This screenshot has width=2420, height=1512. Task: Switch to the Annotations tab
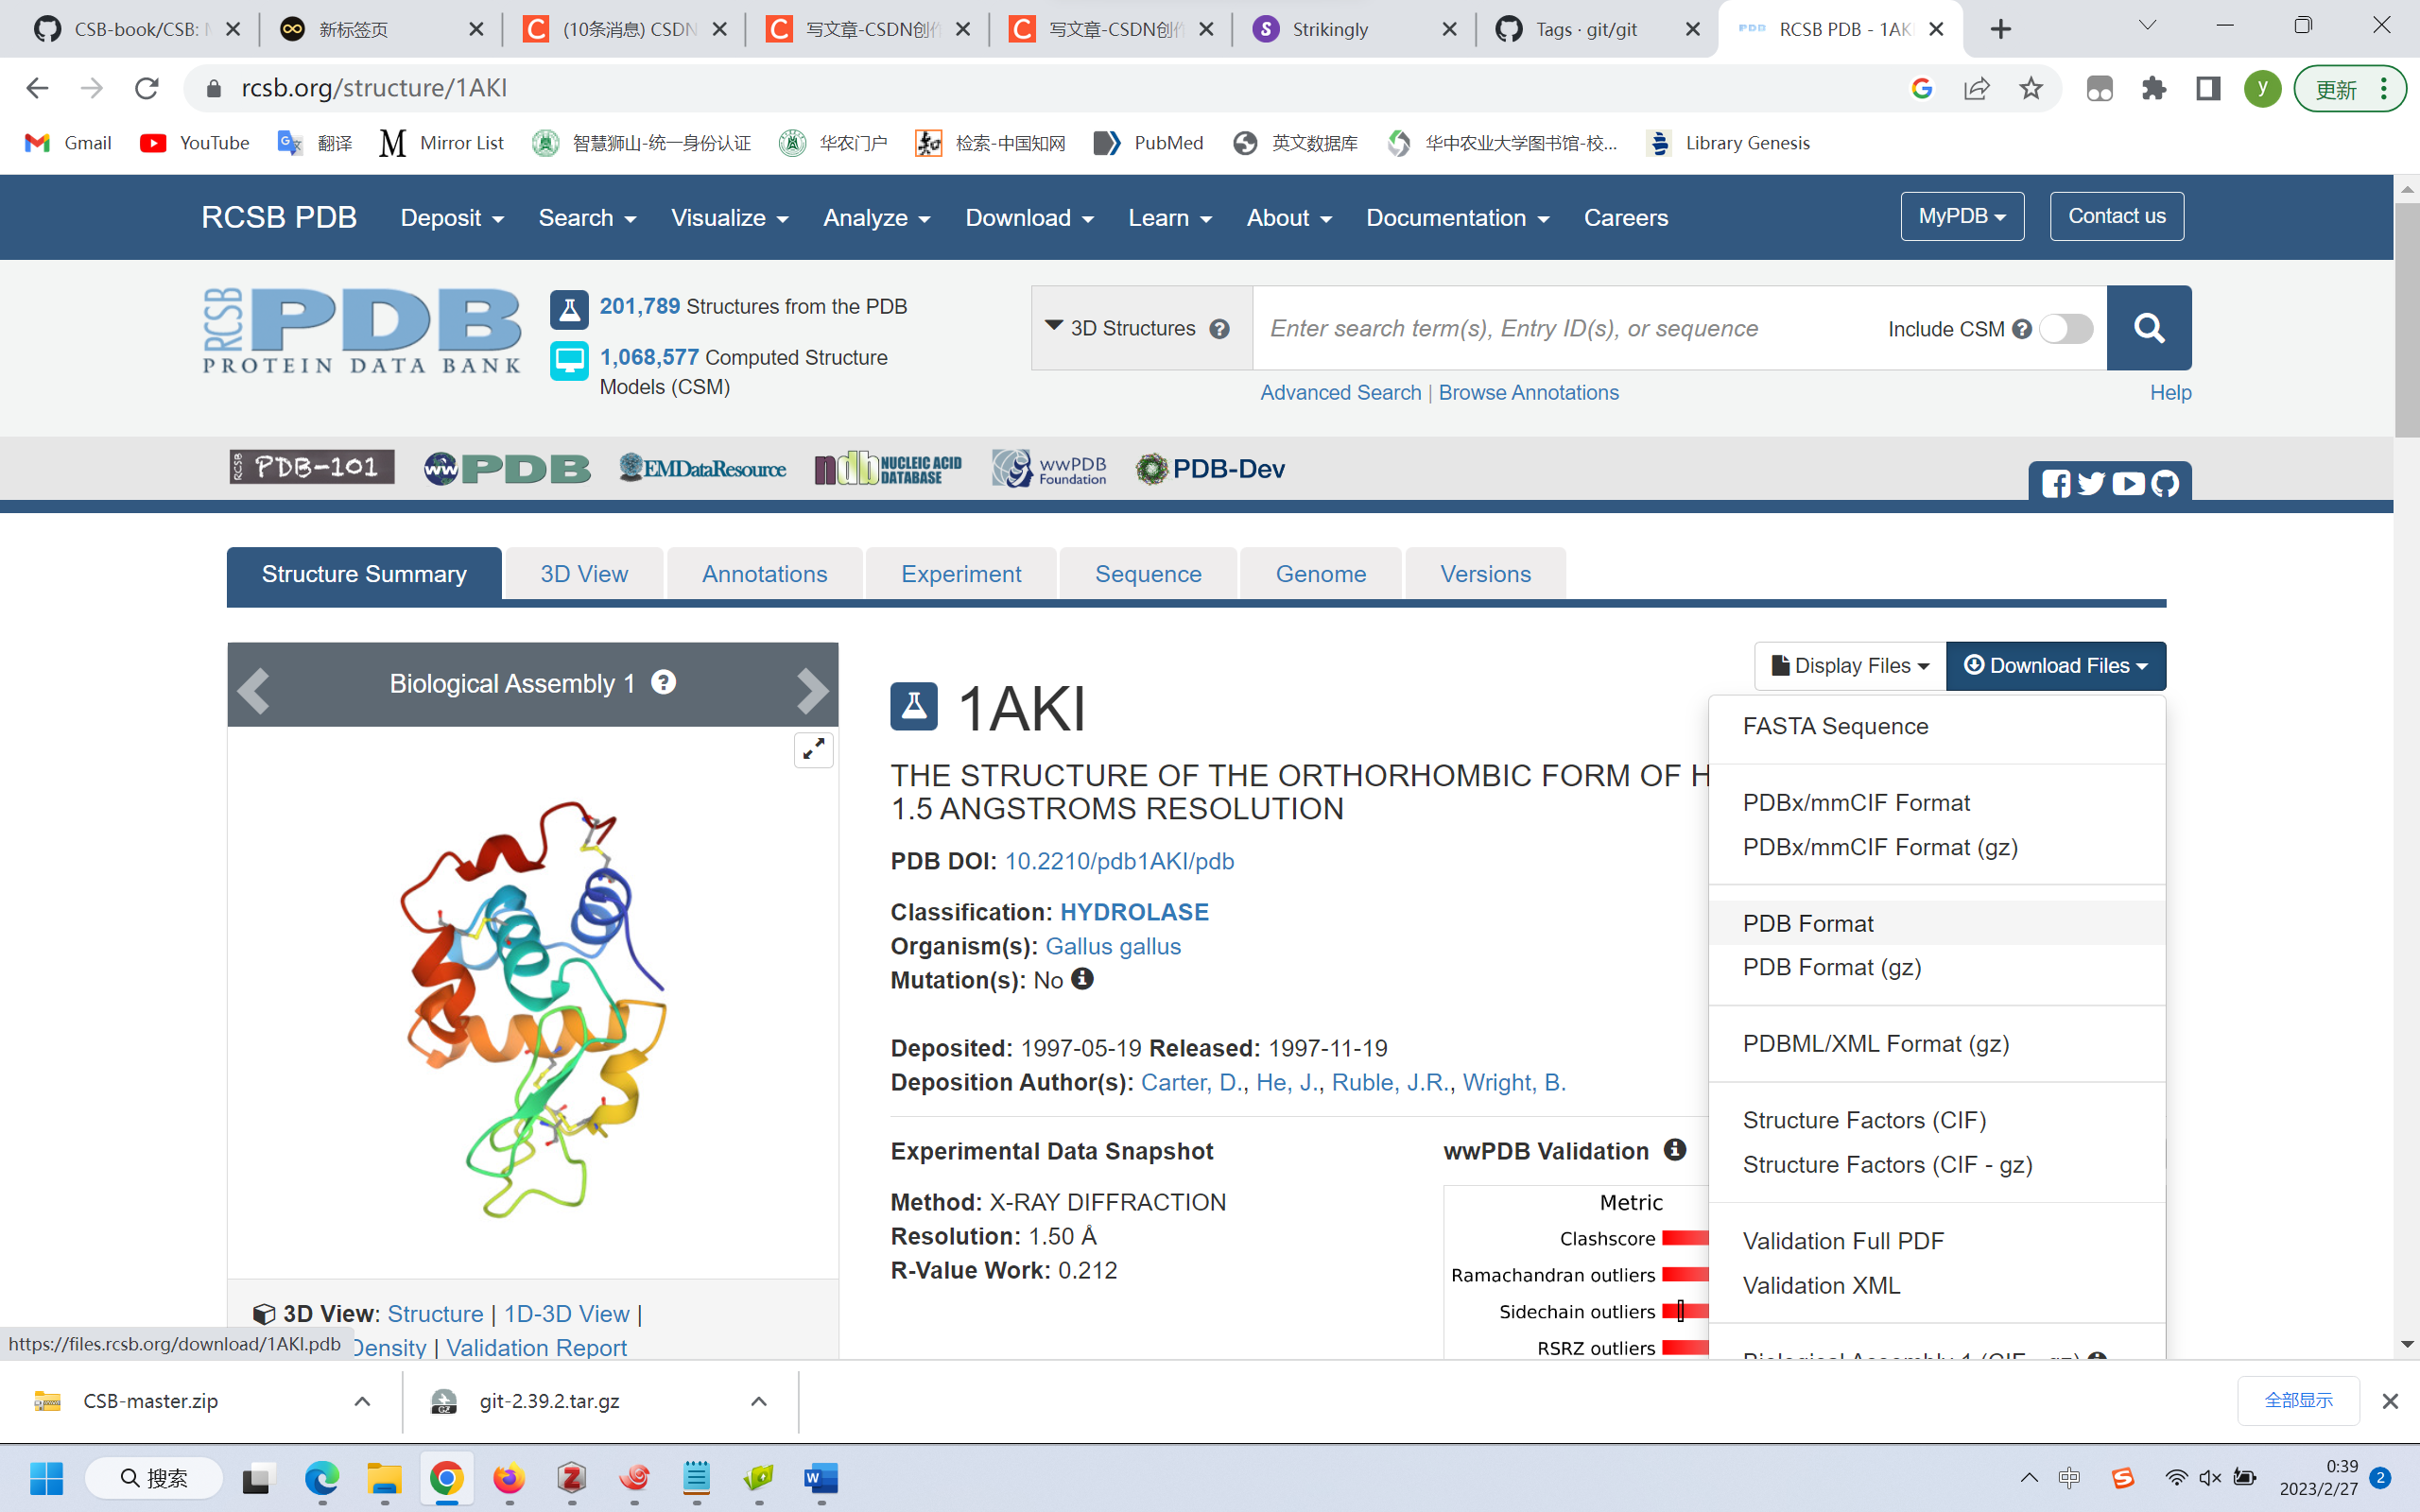(x=764, y=574)
